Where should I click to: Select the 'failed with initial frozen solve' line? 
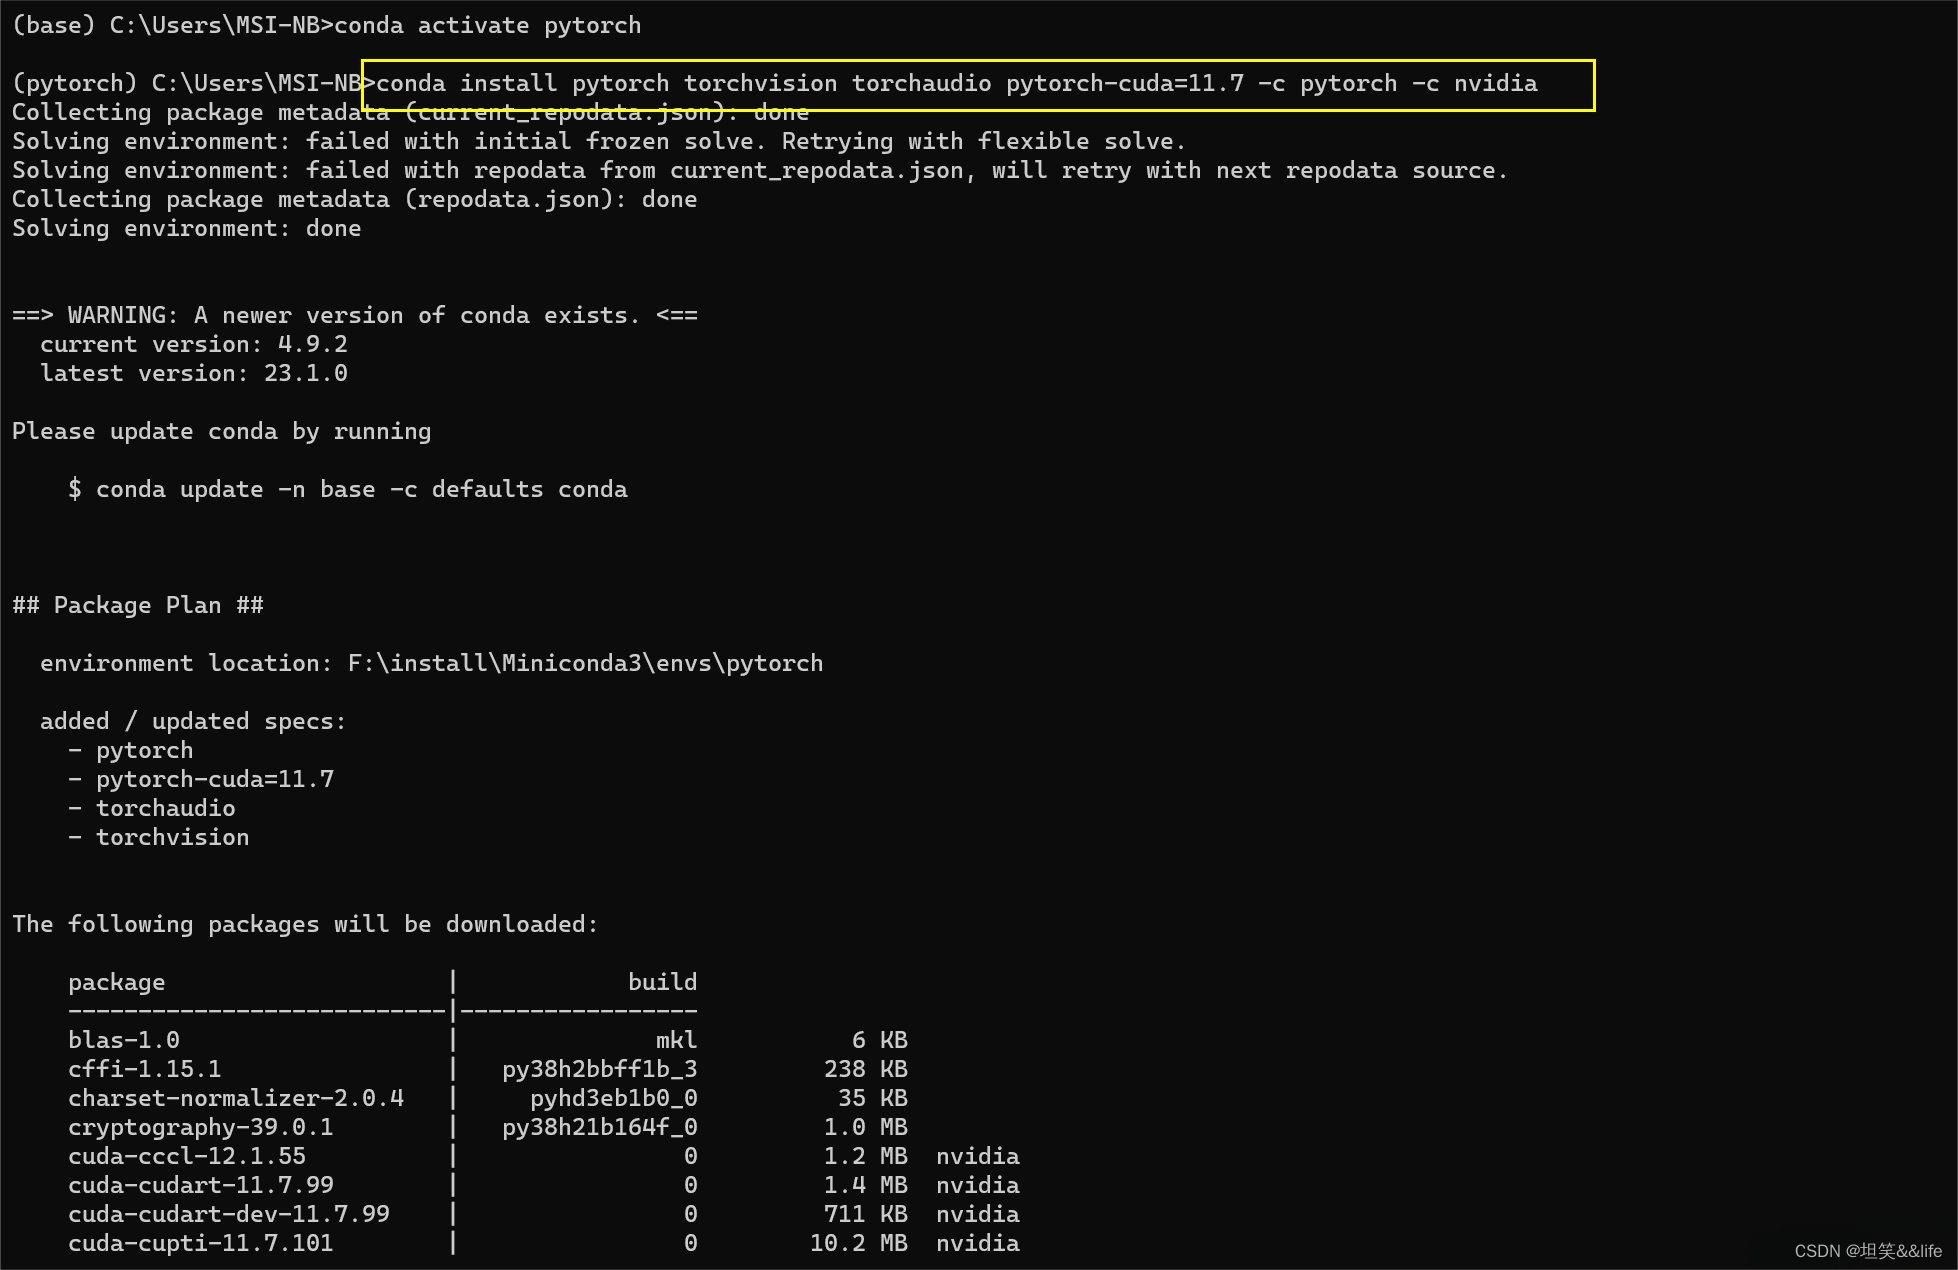599,141
